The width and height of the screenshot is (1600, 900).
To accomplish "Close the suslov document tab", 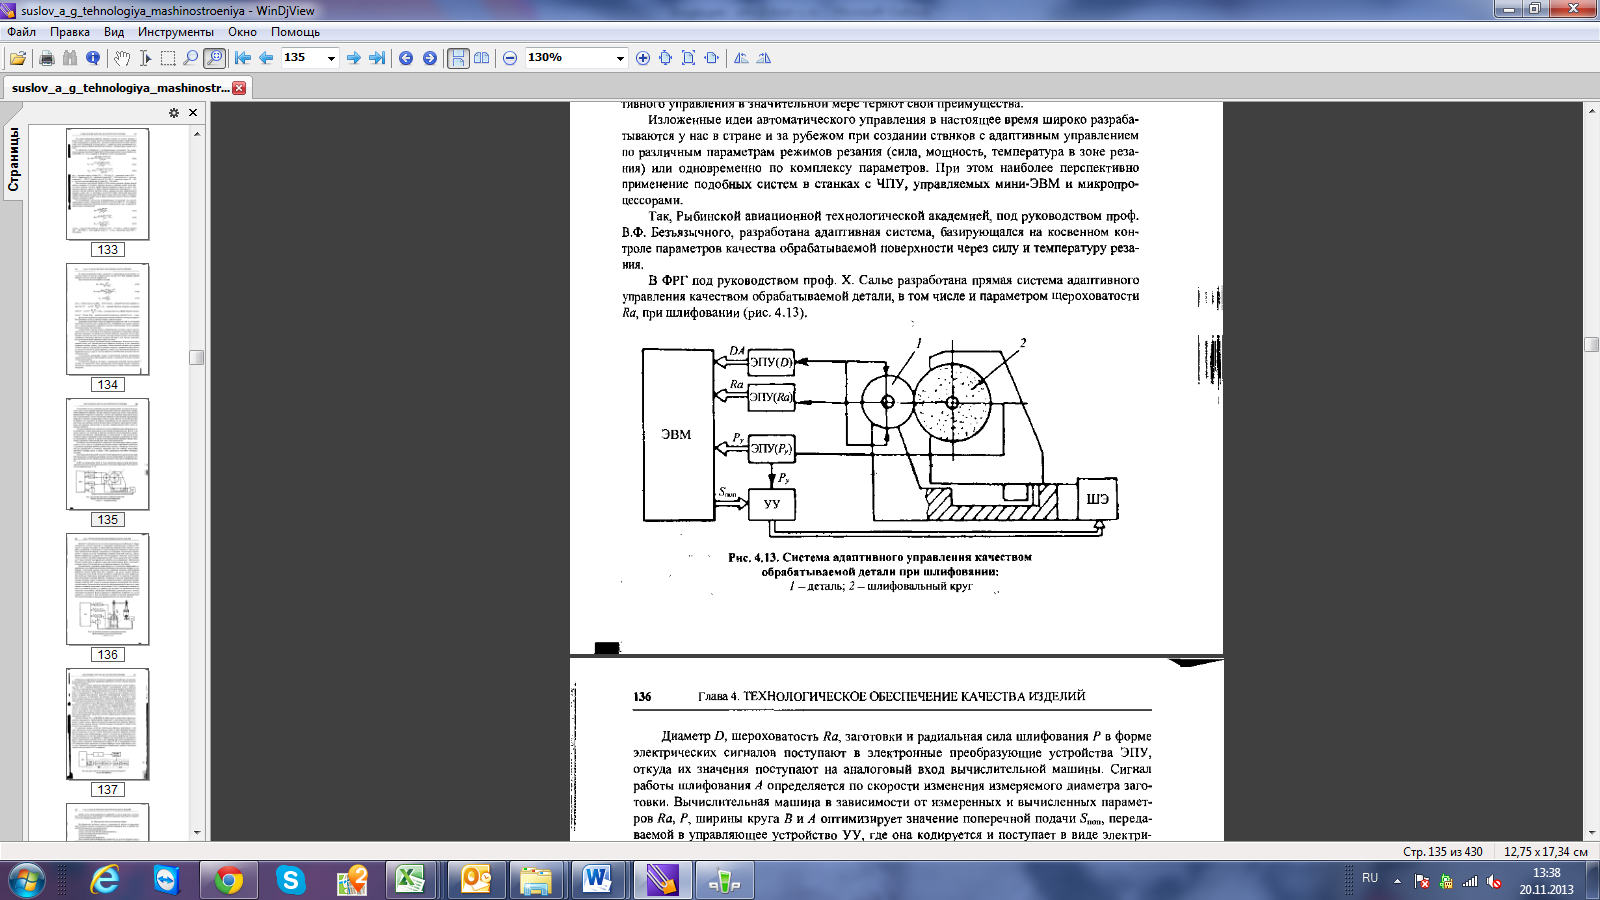I will point(239,88).
